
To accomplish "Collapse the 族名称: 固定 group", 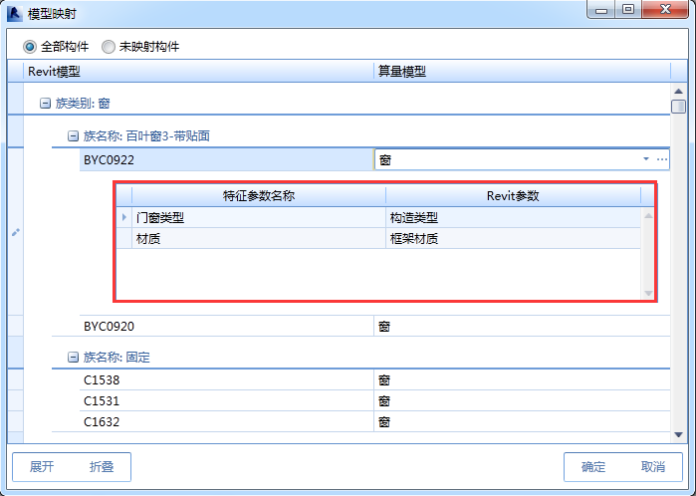I will tap(73, 357).
